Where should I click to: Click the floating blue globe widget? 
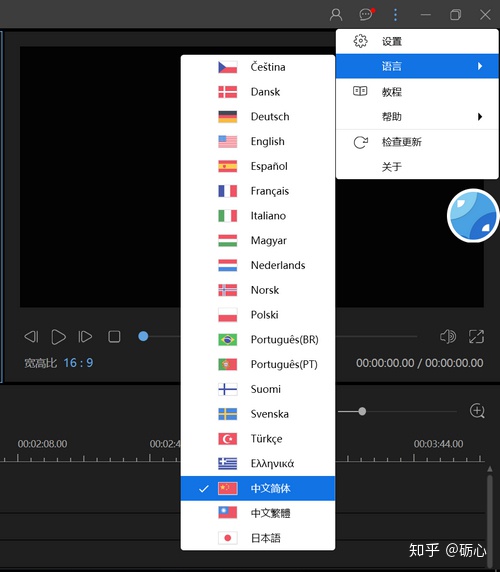coord(473,216)
